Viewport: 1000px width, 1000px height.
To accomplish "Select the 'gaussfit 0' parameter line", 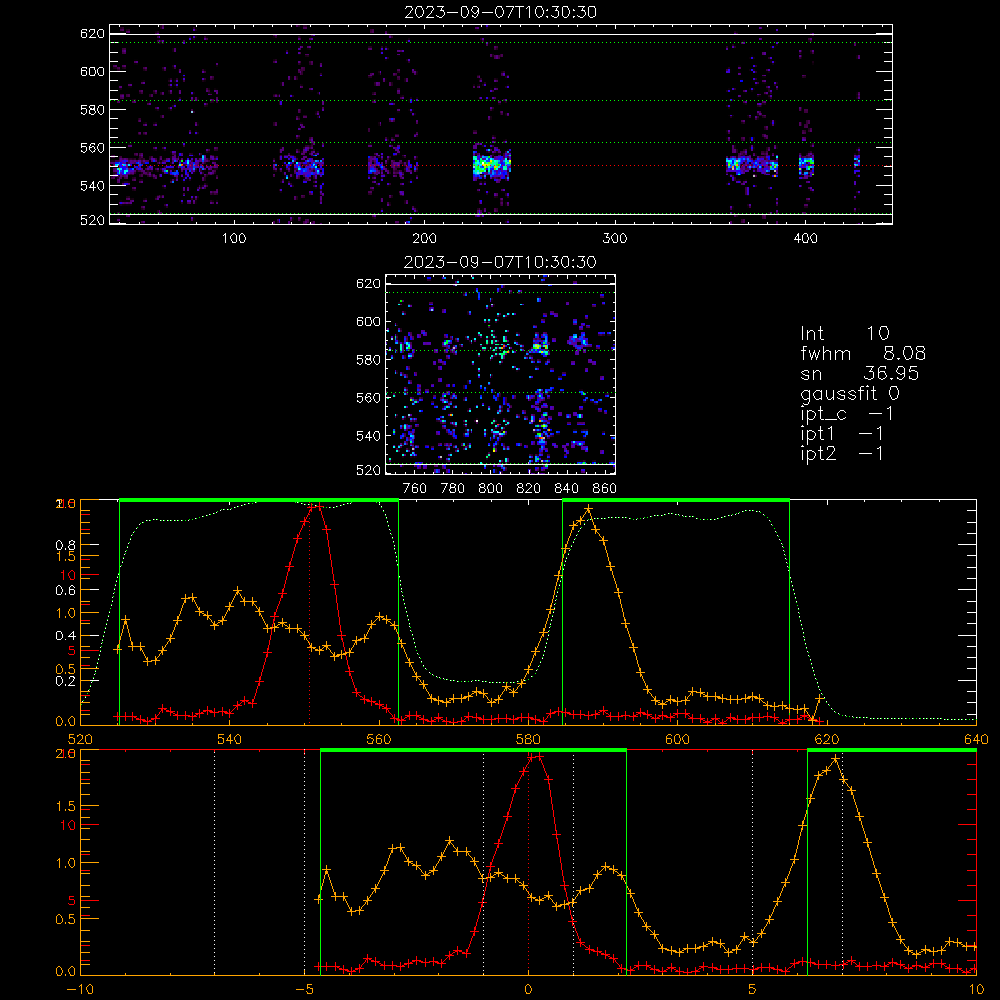I will click(850, 393).
